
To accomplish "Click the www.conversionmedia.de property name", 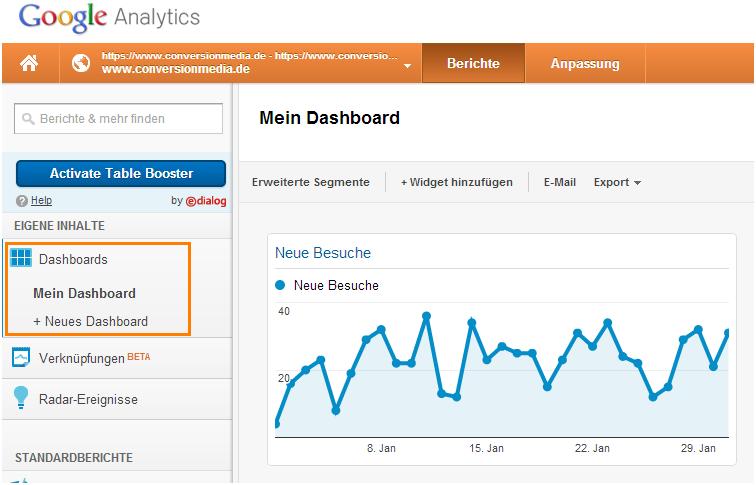I will pos(176,69).
